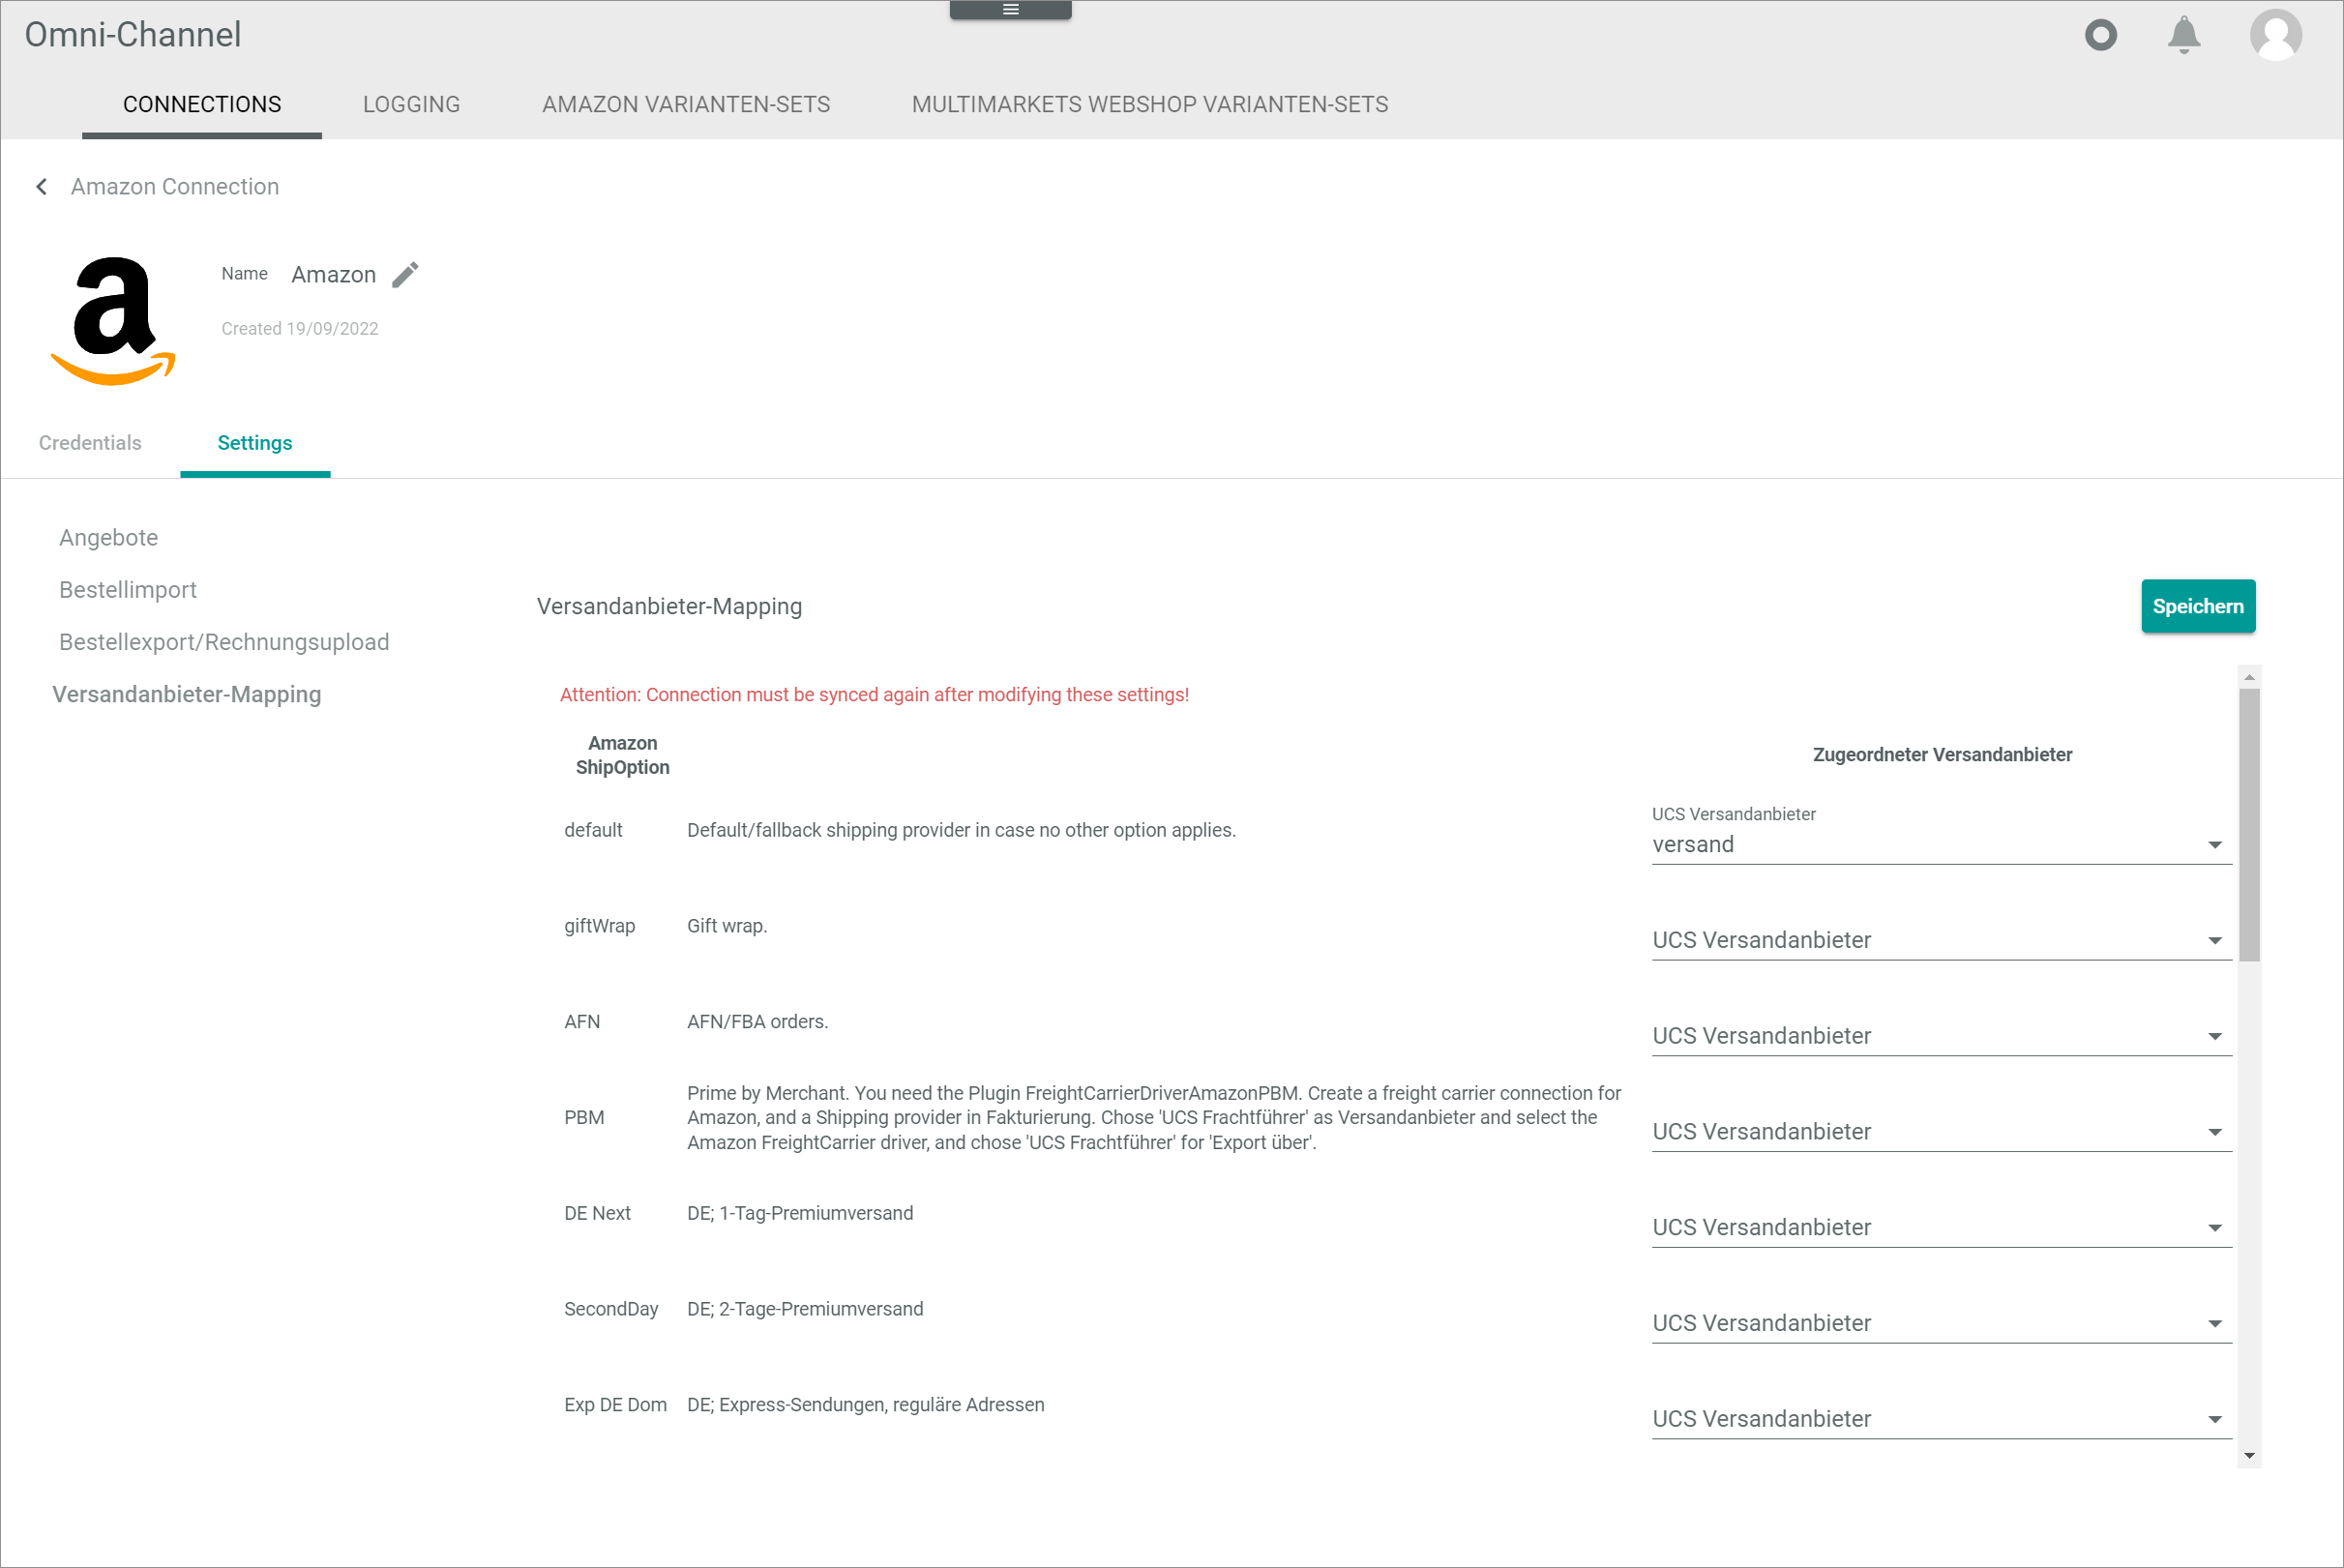Click the hamburger handle at the top center

(1011, 10)
